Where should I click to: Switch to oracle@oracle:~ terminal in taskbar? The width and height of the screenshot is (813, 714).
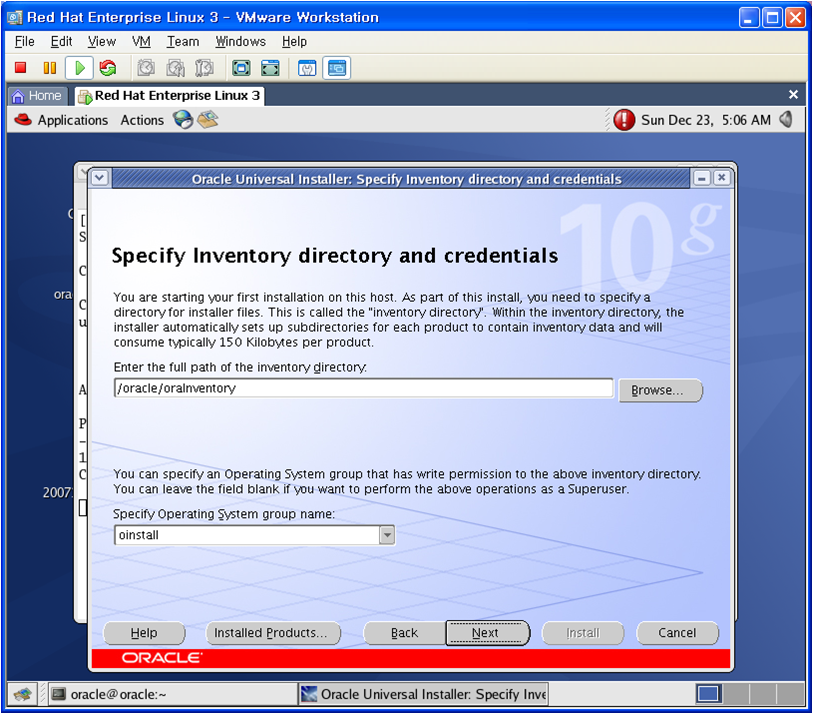pyautogui.click(x=172, y=694)
